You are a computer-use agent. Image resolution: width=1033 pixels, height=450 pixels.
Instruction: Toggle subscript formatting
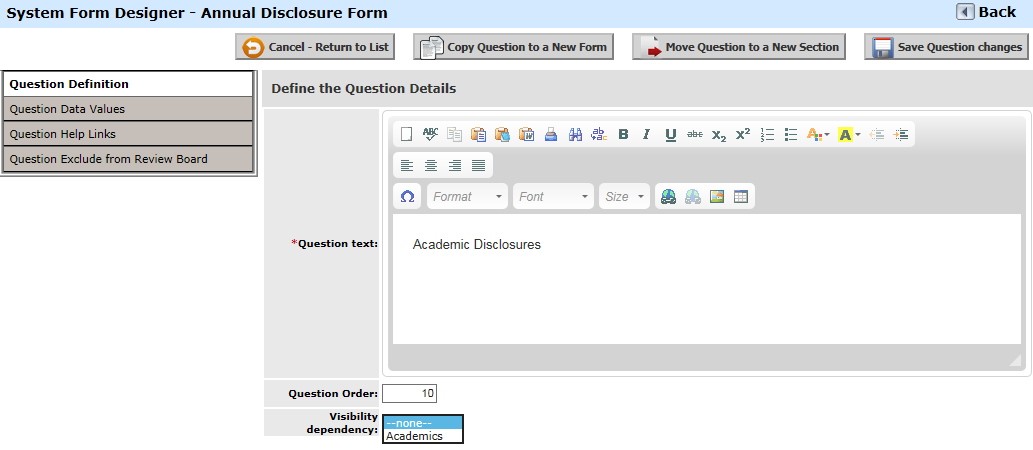(x=719, y=134)
